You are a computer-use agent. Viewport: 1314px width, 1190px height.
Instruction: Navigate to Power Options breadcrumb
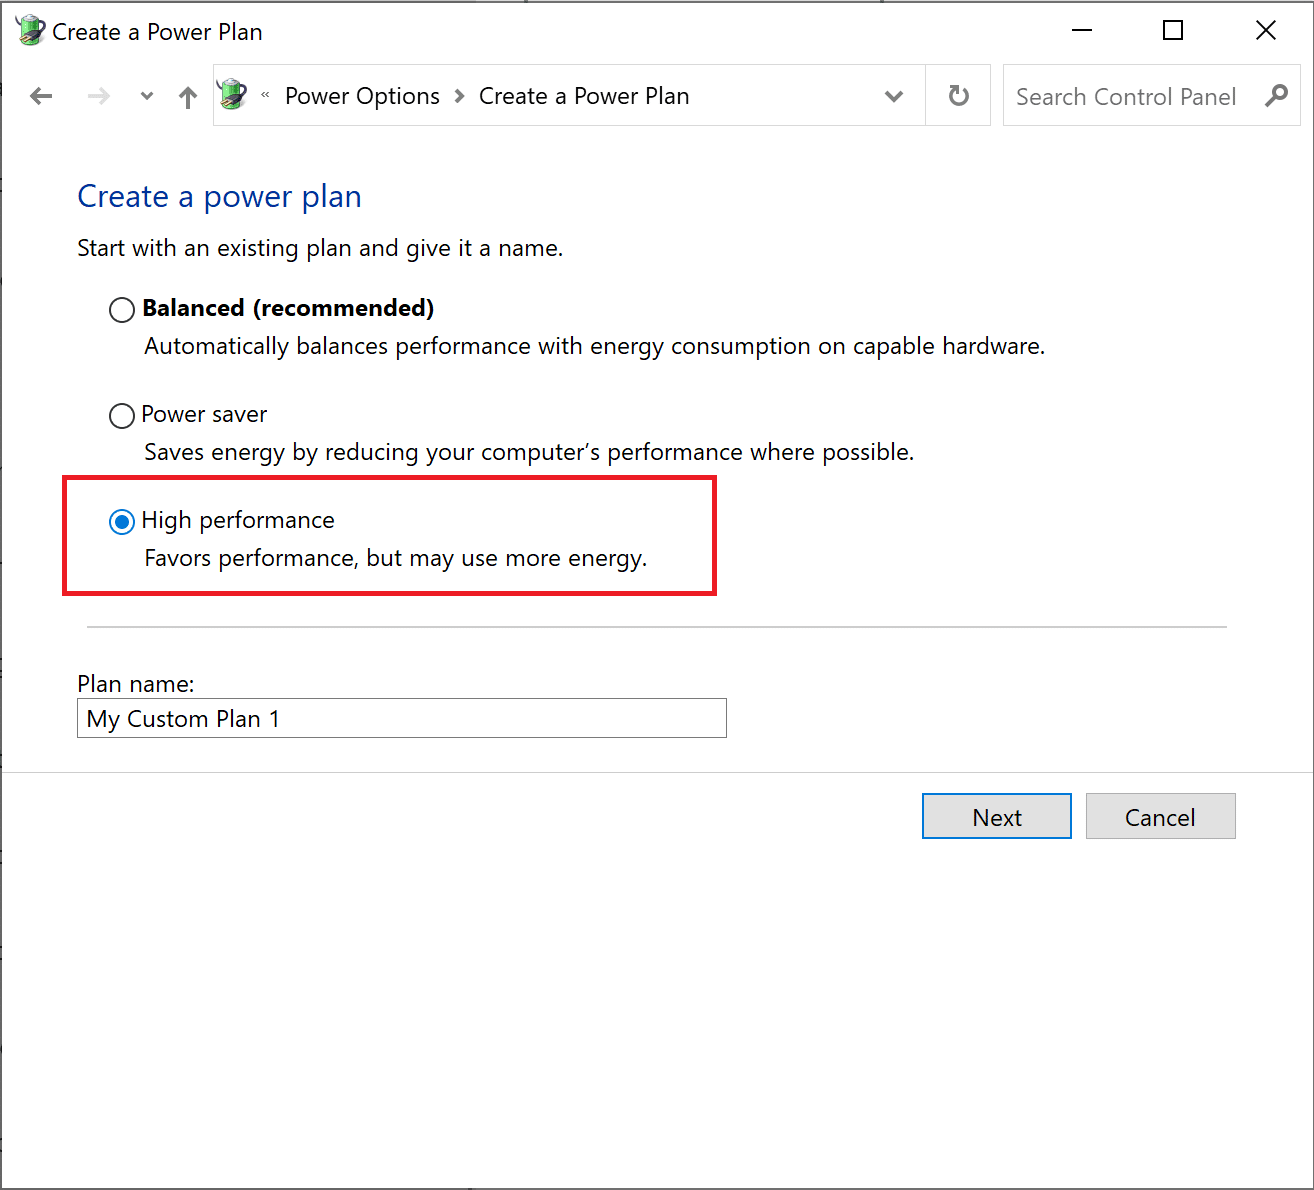tap(362, 96)
